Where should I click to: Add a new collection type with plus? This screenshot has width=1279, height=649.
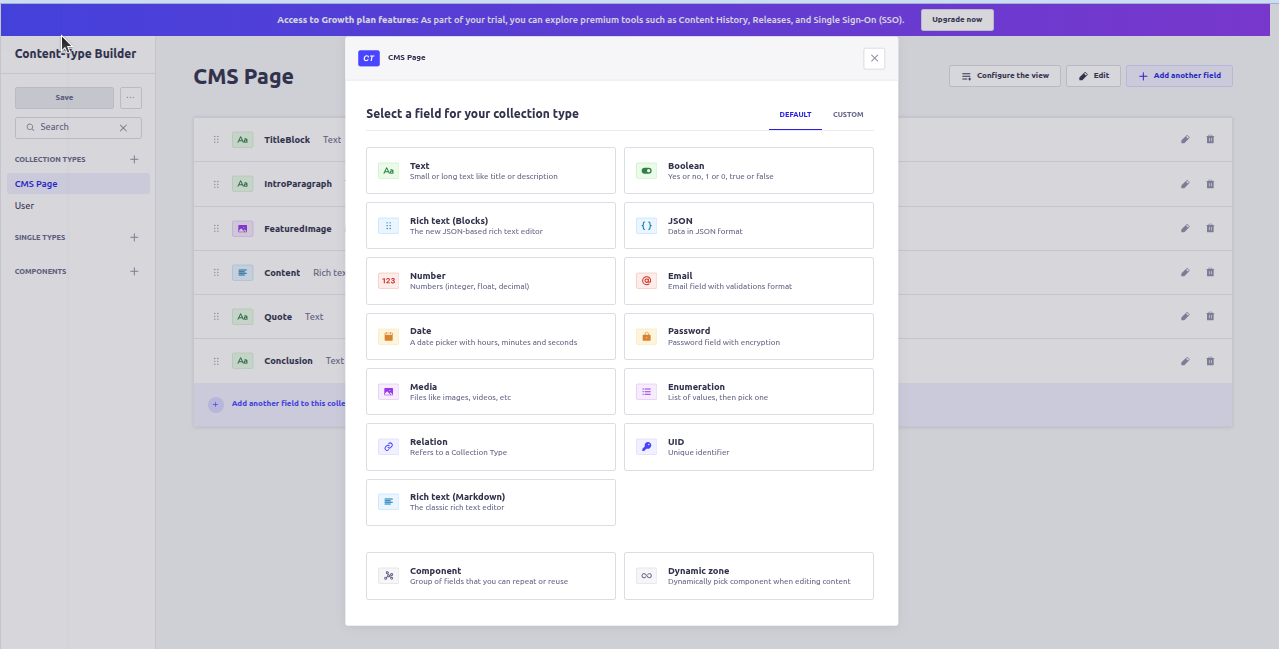(134, 160)
